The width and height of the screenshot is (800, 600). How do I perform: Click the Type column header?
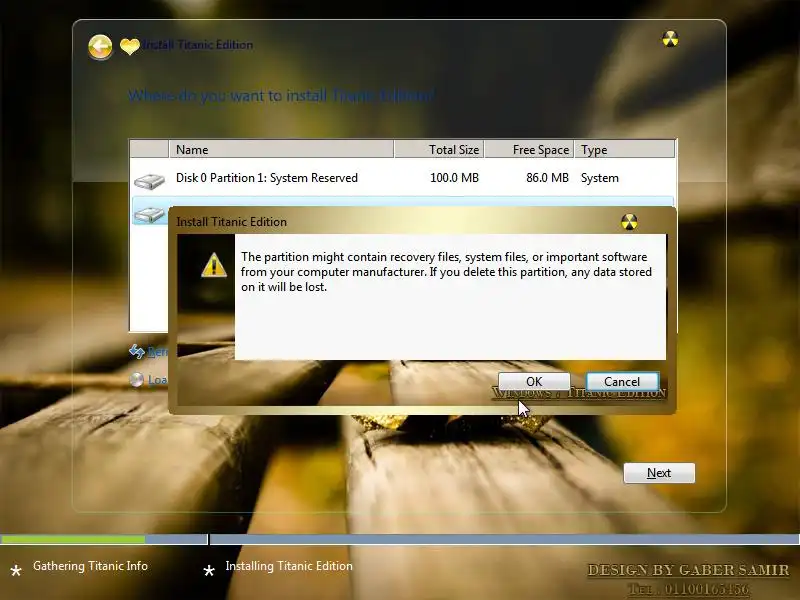coord(624,149)
